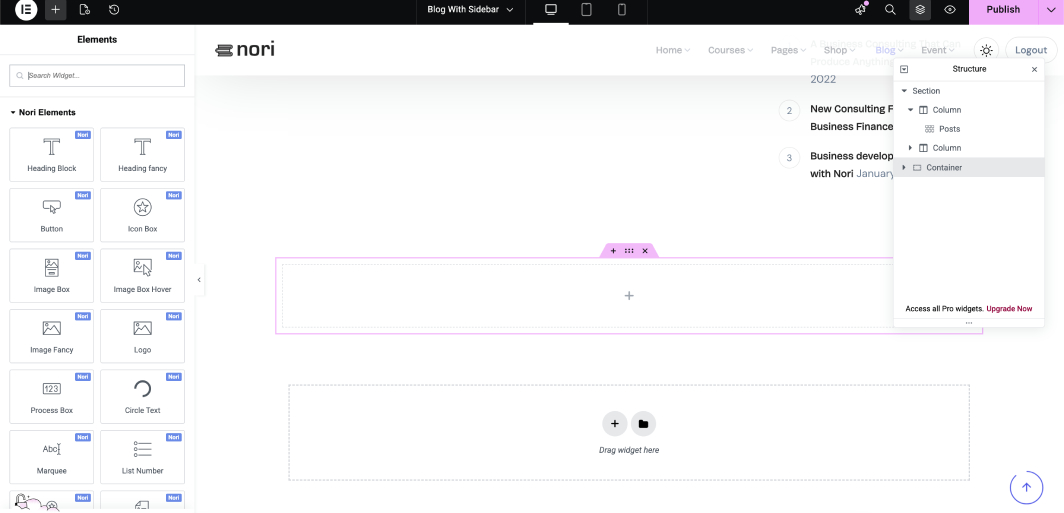Click plus inside the empty container

pos(629,296)
